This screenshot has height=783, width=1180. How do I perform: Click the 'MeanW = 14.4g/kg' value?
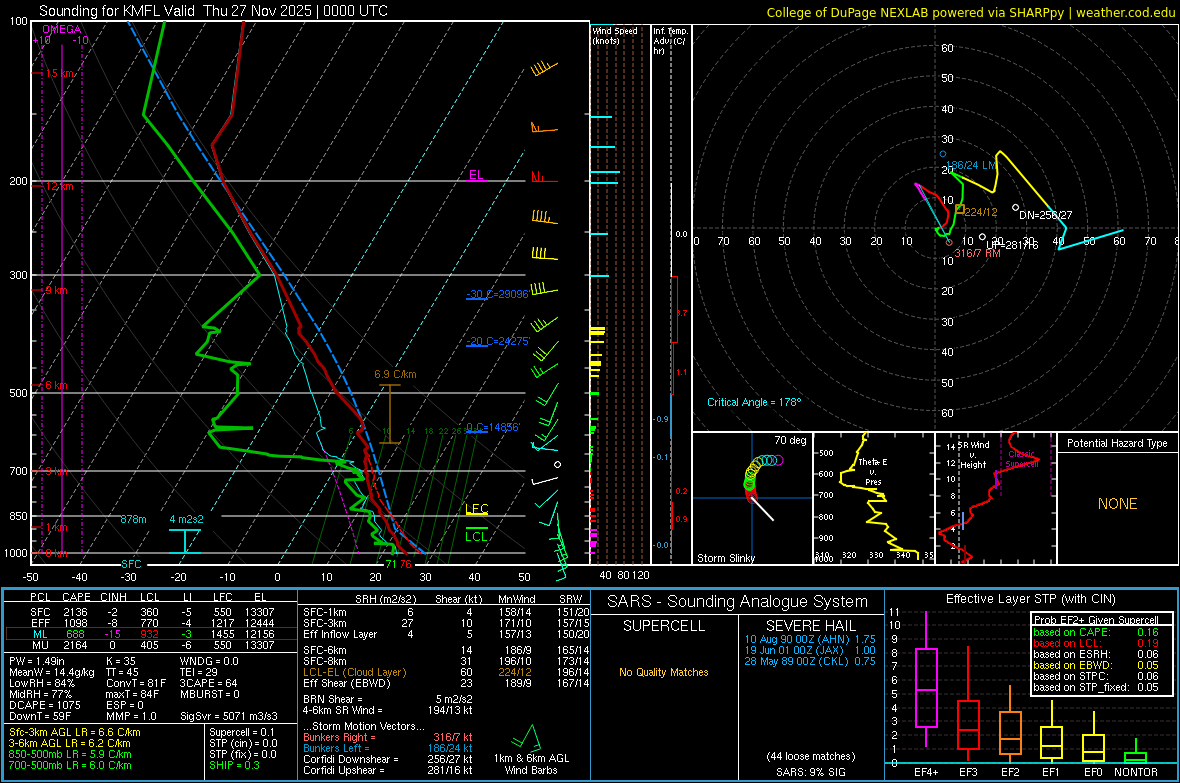click(51, 672)
